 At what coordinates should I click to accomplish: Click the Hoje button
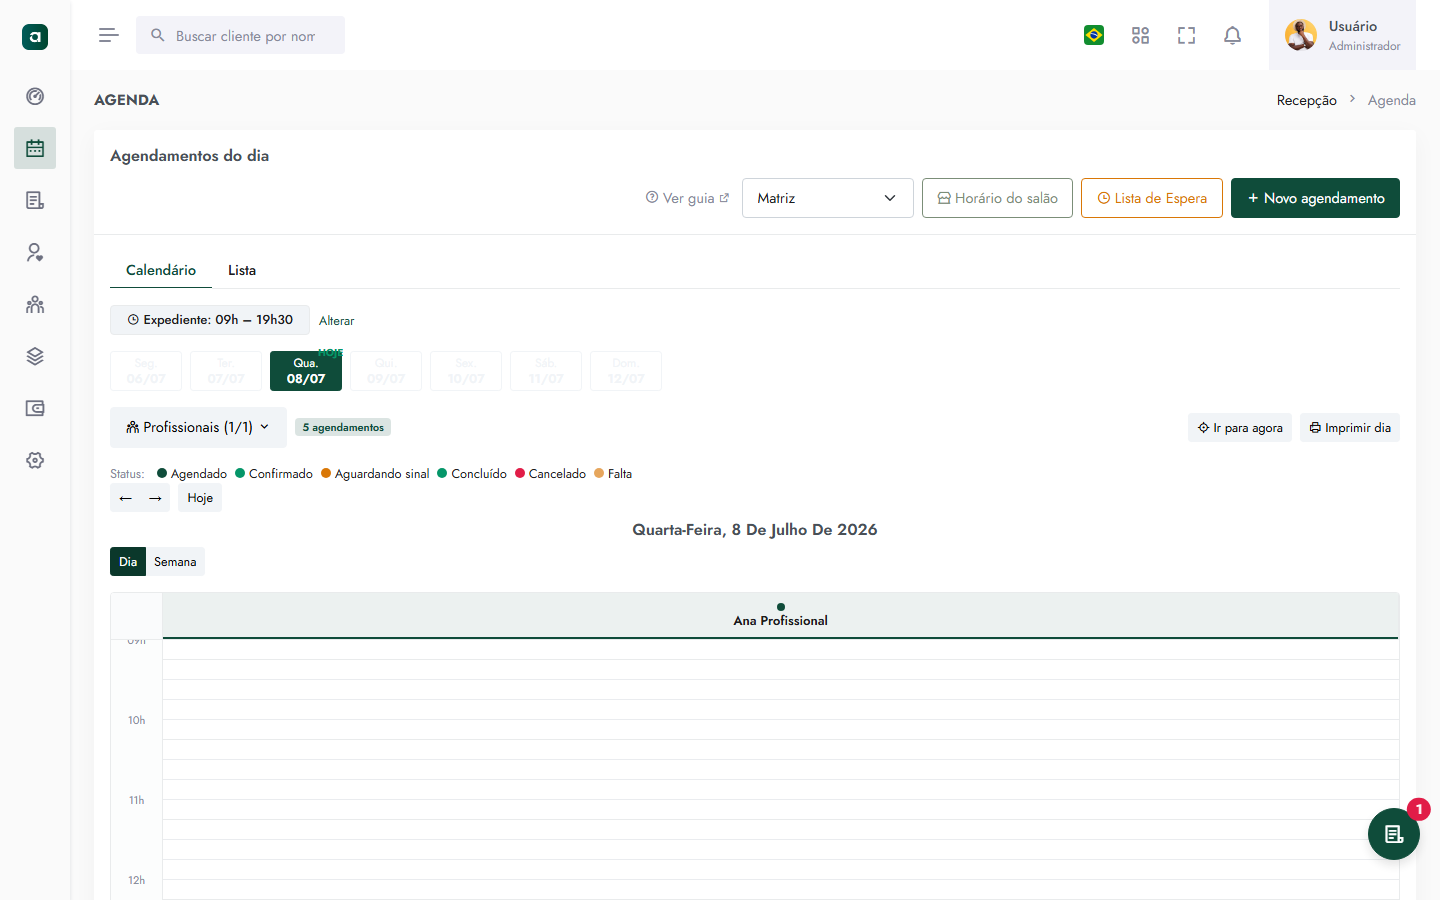tap(200, 498)
